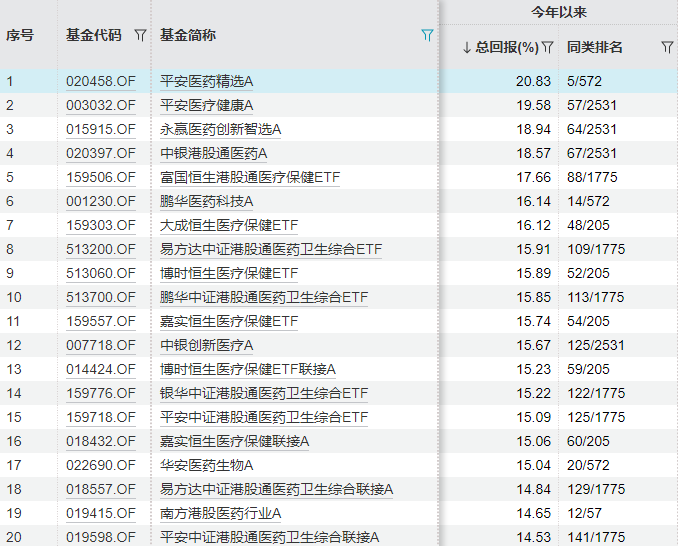Open fund 博时恒生医疗保健ETF联接A
Image resolution: width=678 pixels, height=546 pixels.
[248, 369]
